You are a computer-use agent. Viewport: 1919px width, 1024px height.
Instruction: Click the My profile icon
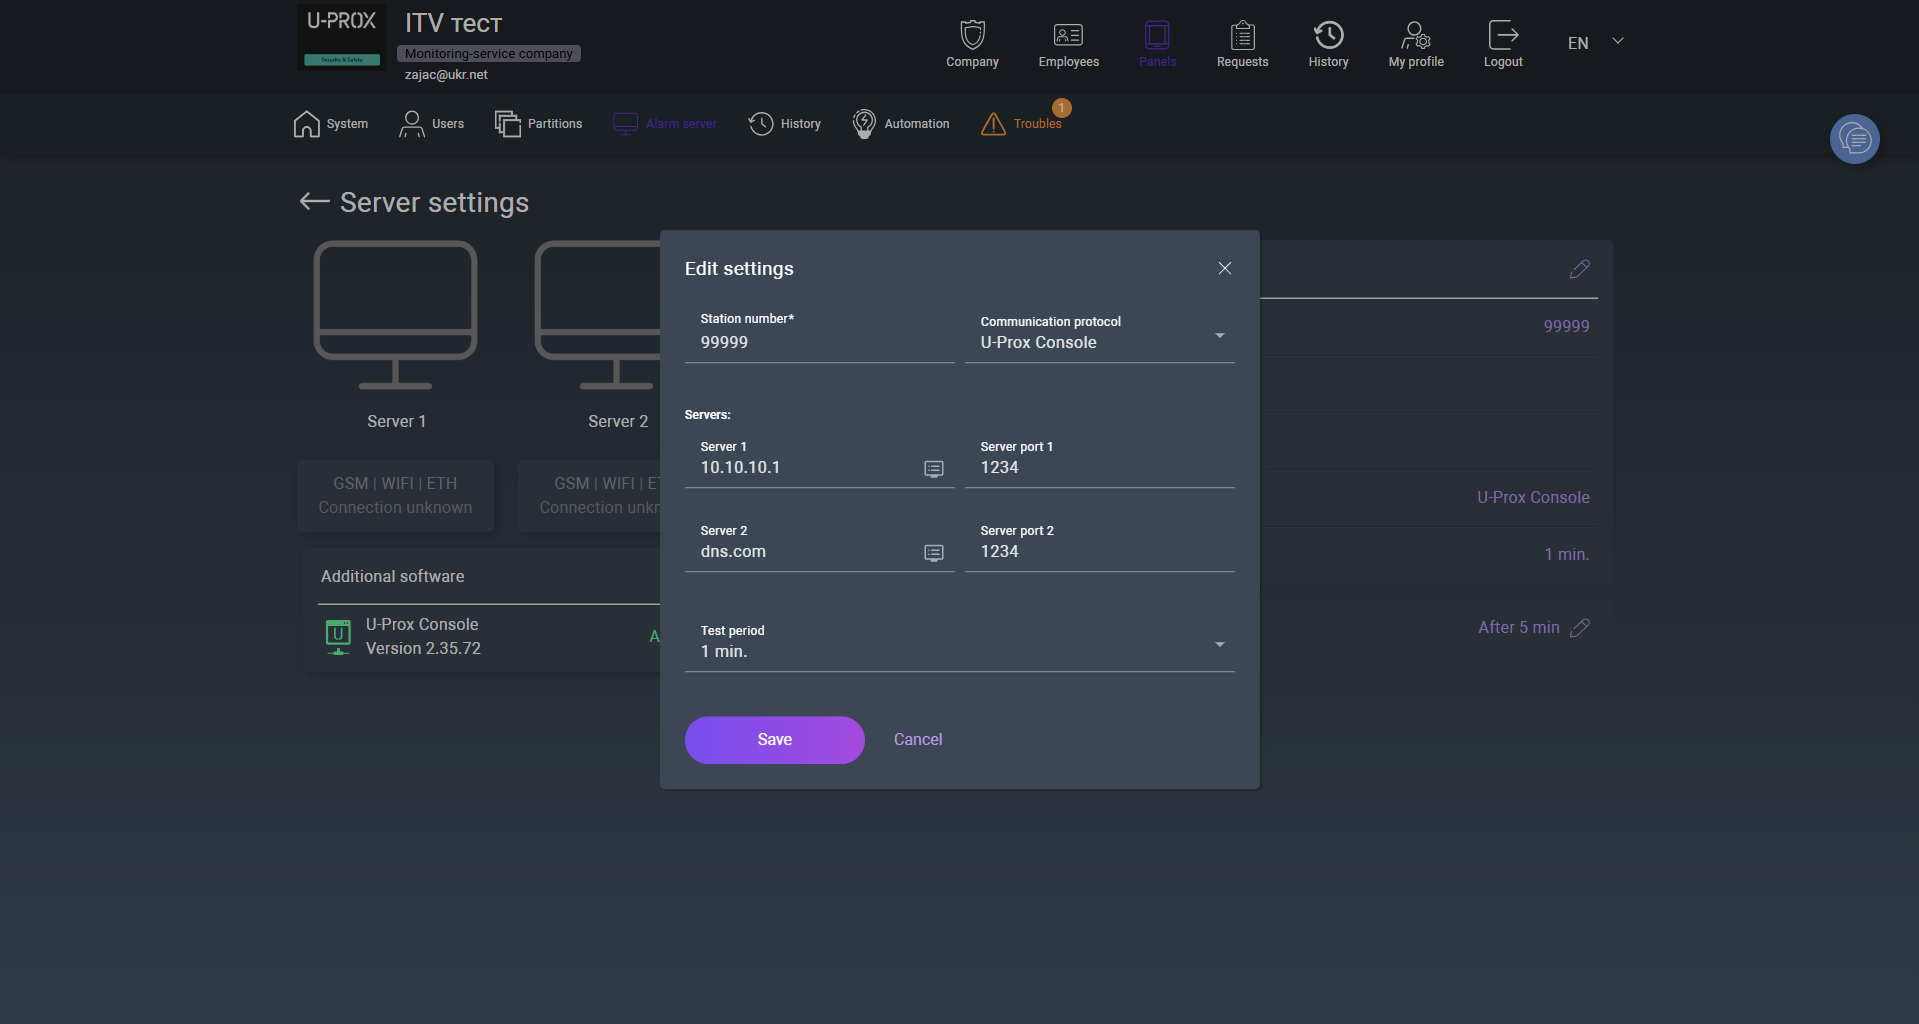(x=1415, y=36)
